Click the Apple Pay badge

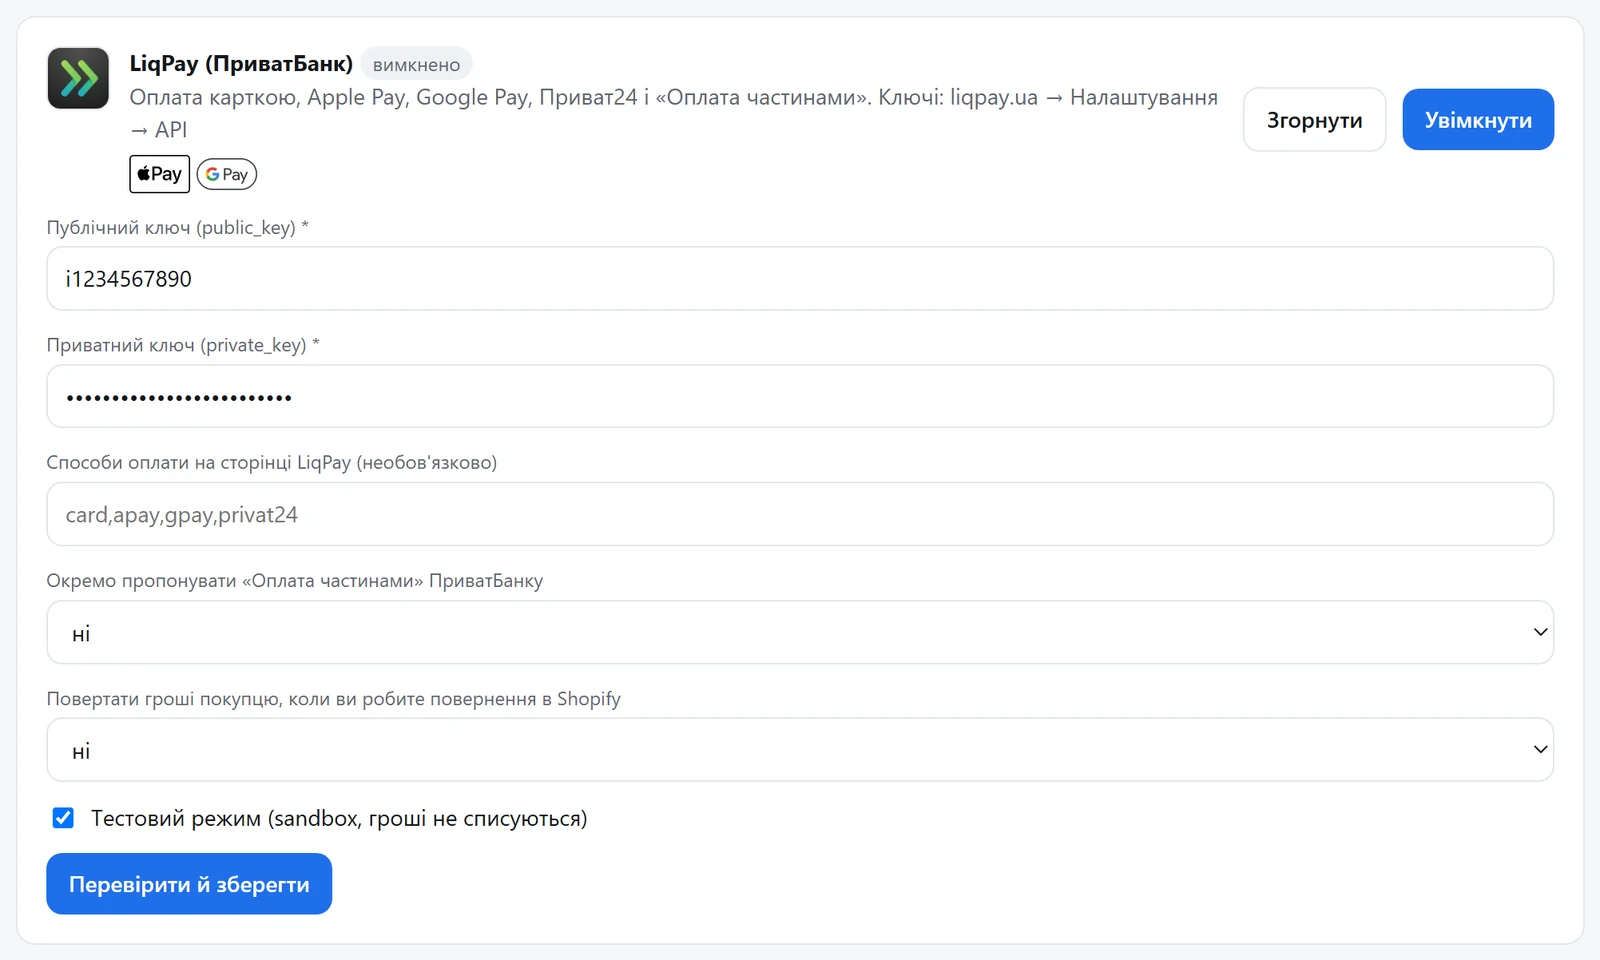click(159, 174)
